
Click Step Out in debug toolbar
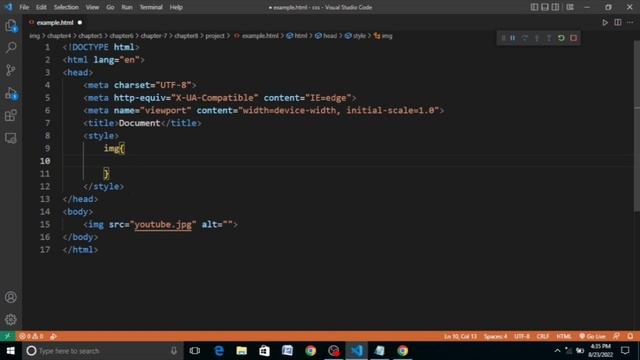549,38
